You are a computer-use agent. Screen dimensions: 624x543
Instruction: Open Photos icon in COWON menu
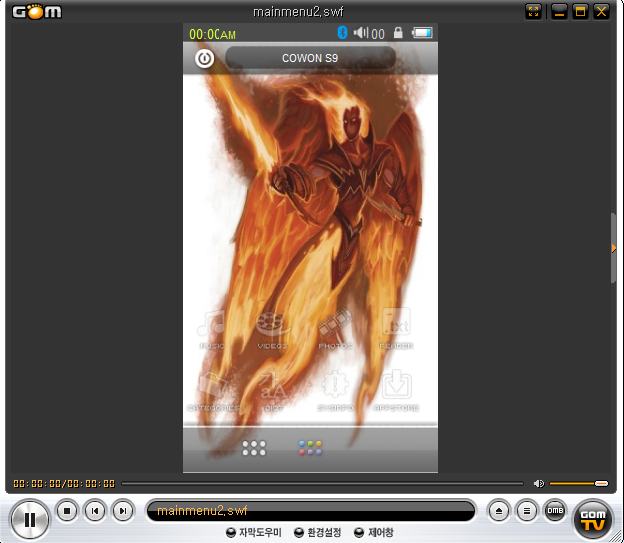(335, 329)
